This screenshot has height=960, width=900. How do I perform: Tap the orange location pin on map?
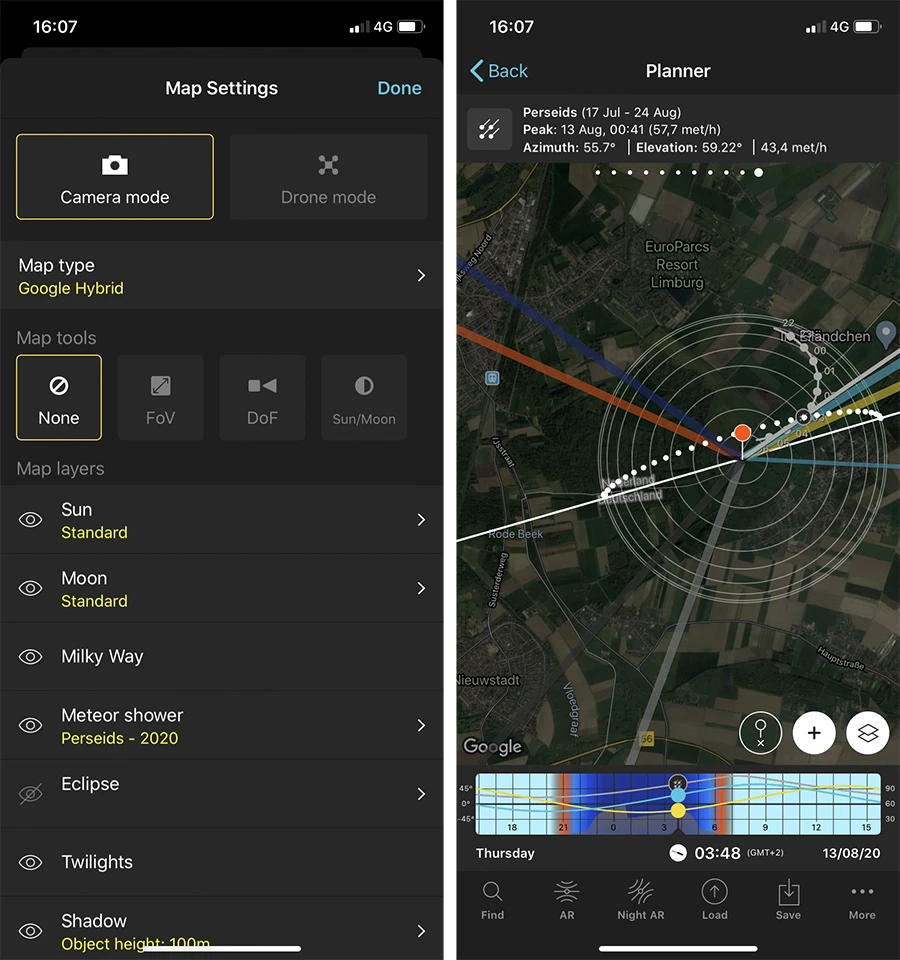742,433
